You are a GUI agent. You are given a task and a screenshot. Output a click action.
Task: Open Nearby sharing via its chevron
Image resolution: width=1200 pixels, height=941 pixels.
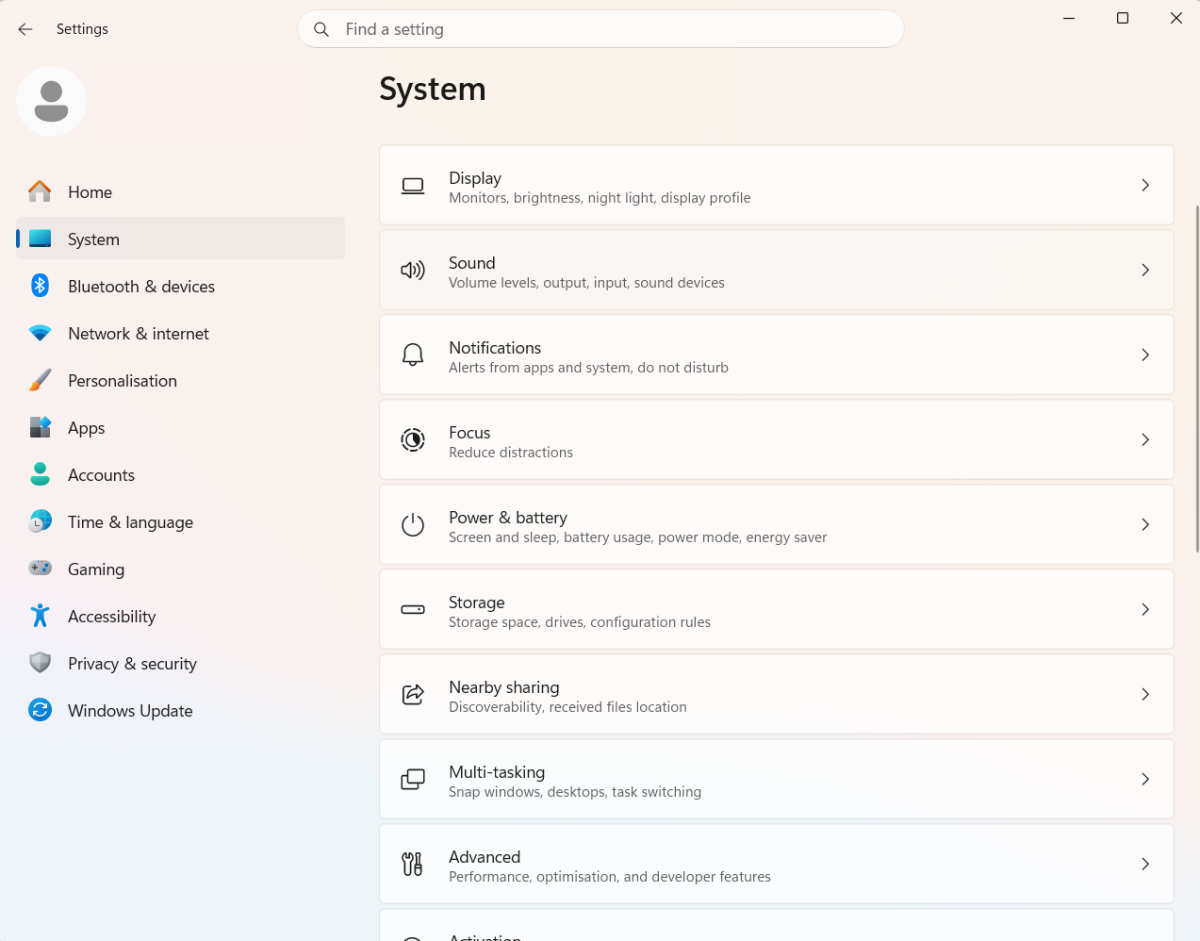1146,694
